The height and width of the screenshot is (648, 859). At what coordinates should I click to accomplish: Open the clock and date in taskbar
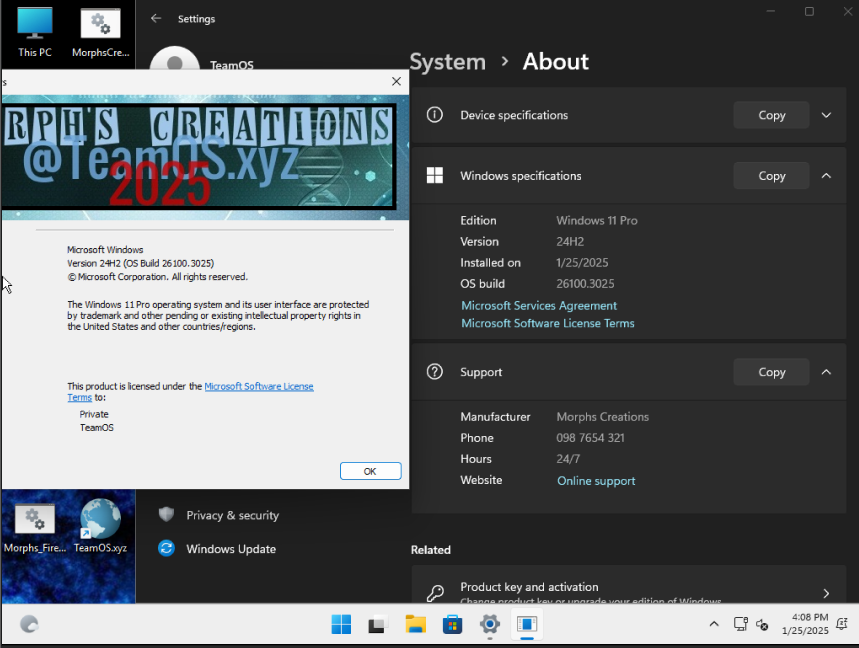click(805, 624)
